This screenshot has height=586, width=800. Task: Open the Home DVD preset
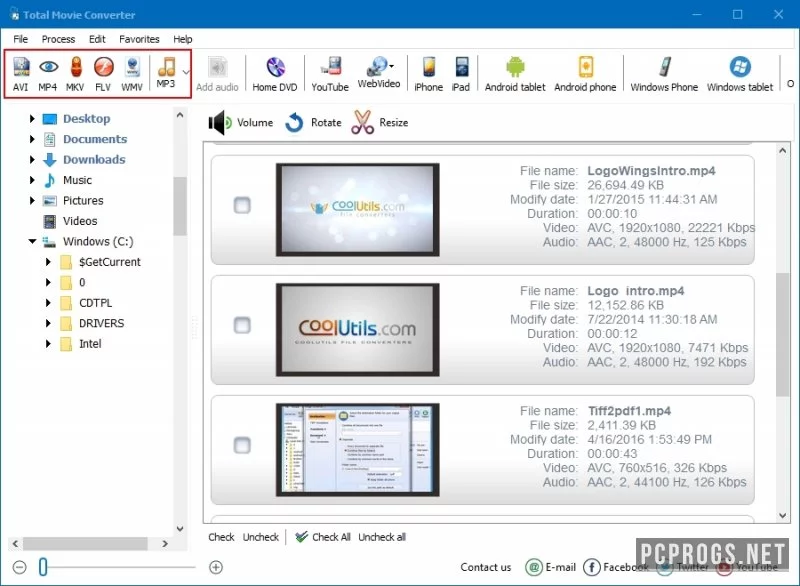pyautogui.click(x=275, y=74)
